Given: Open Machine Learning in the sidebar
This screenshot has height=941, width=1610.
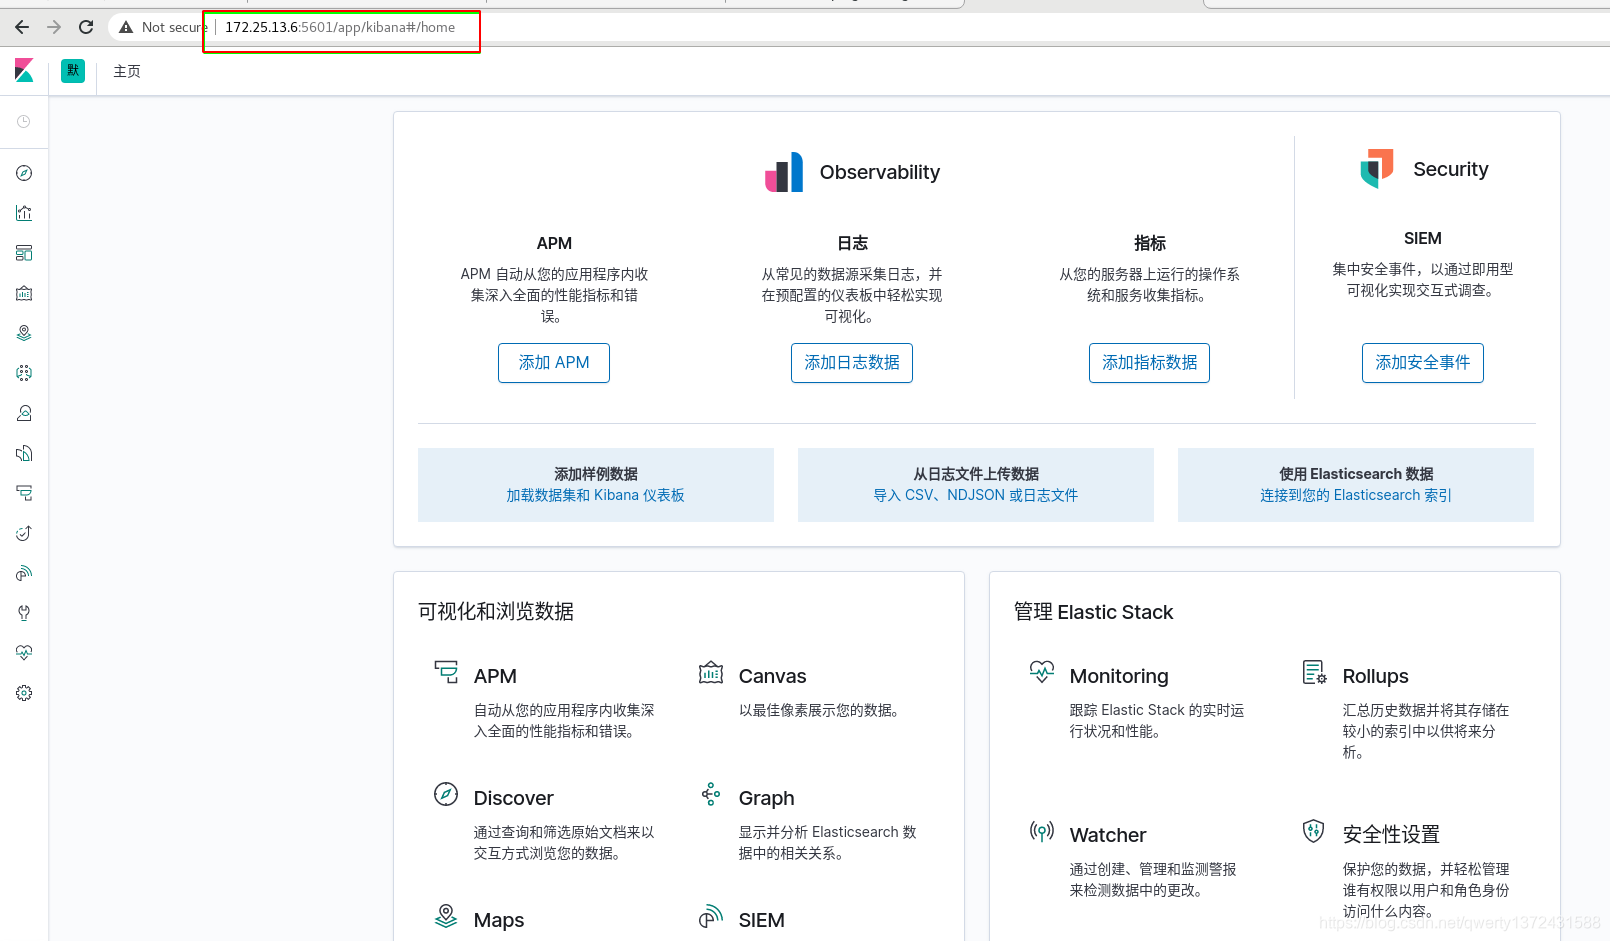Looking at the screenshot, I should point(24,373).
